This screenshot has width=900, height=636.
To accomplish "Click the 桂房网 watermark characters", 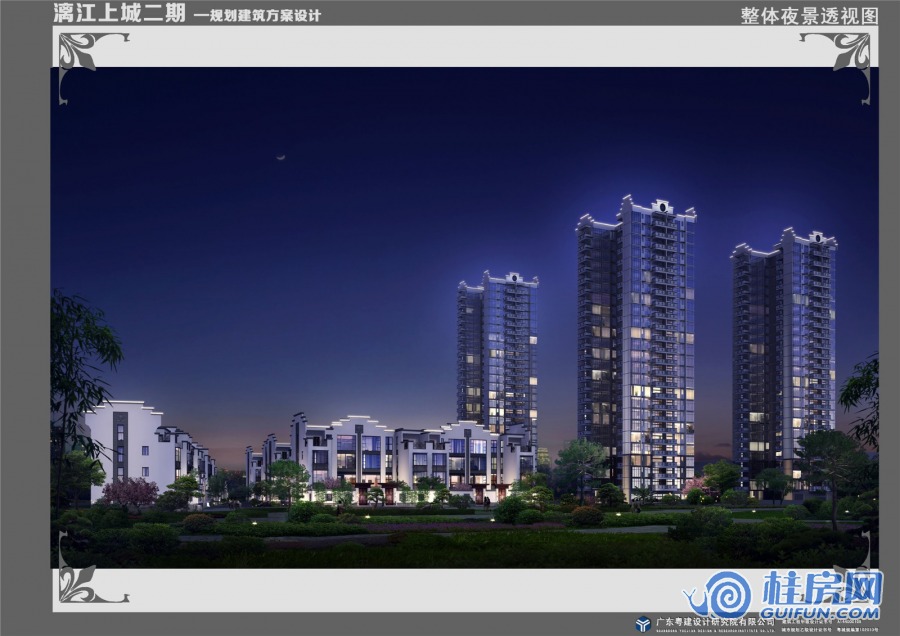I will coord(823,586).
